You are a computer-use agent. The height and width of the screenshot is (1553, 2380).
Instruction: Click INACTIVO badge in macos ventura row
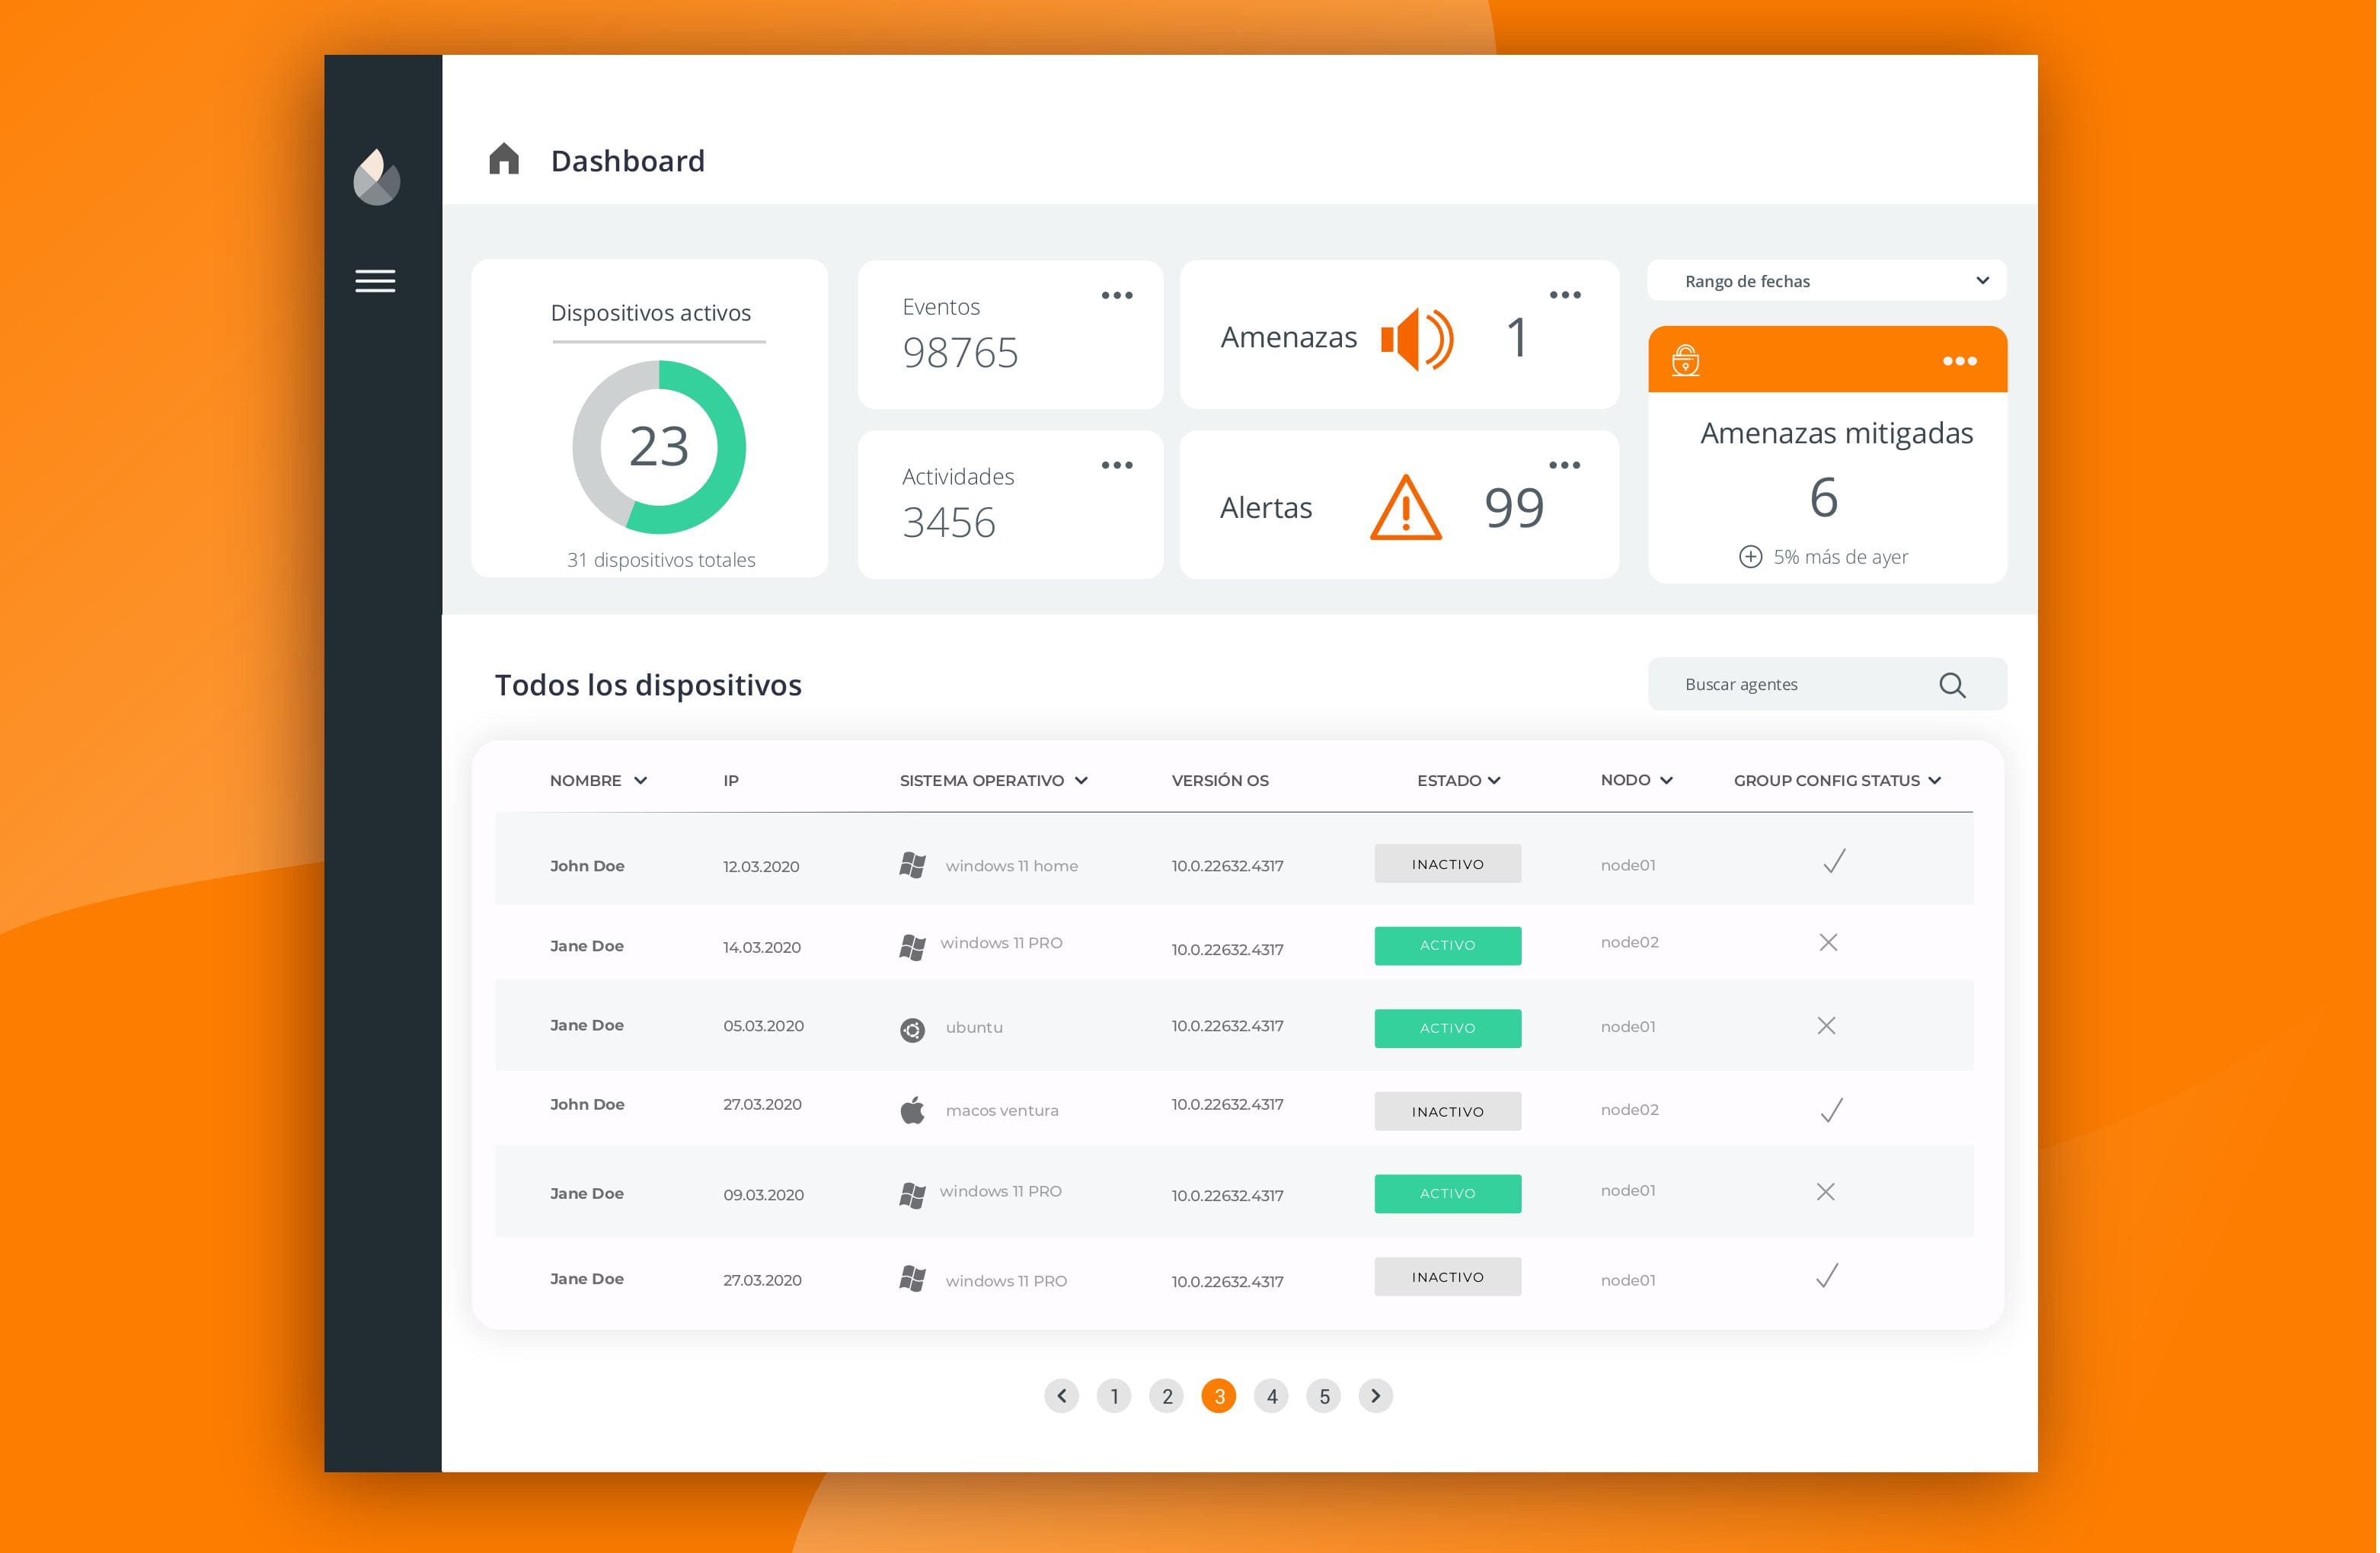[x=1448, y=1112]
